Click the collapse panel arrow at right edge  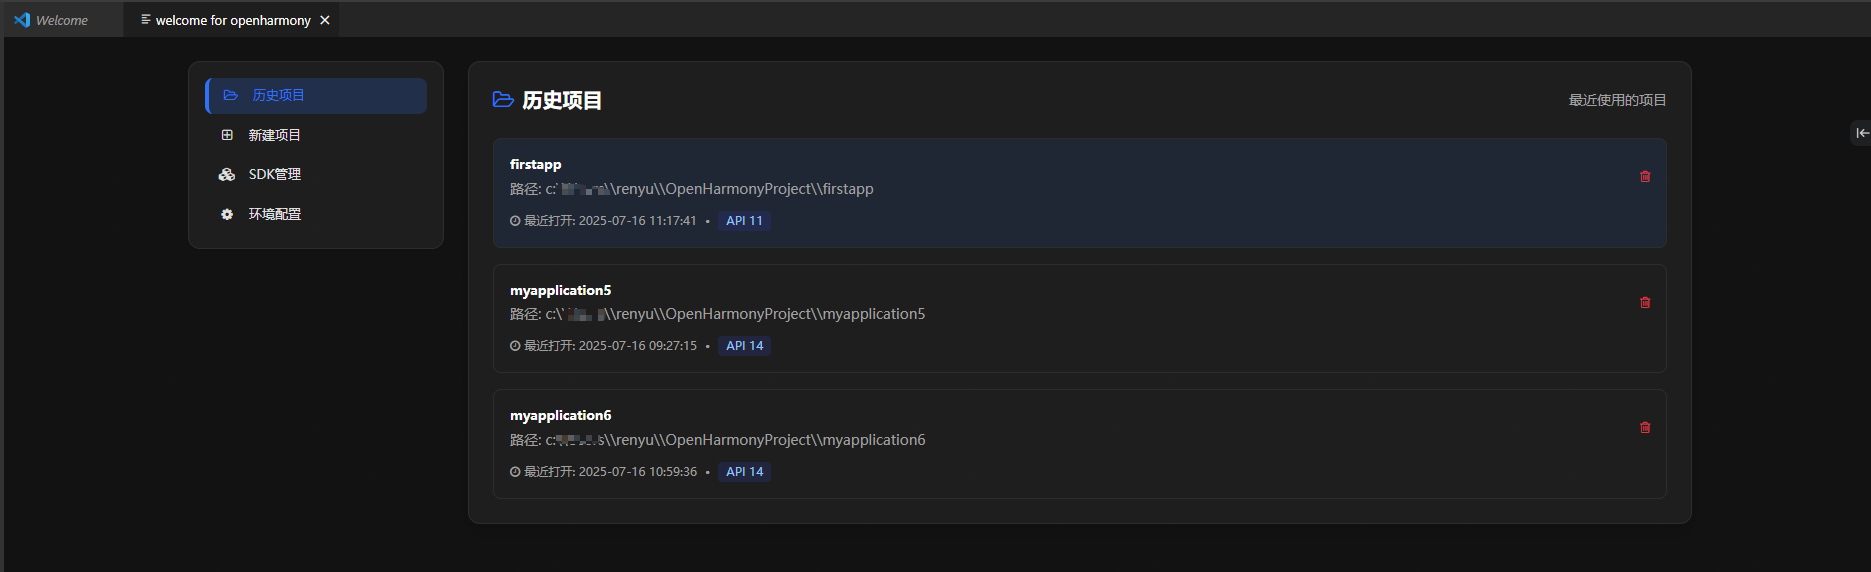click(1861, 133)
